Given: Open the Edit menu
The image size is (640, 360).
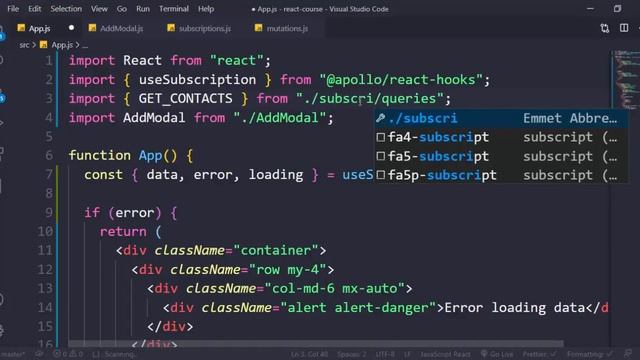Looking at the screenshot, I should tap(34, 9).
